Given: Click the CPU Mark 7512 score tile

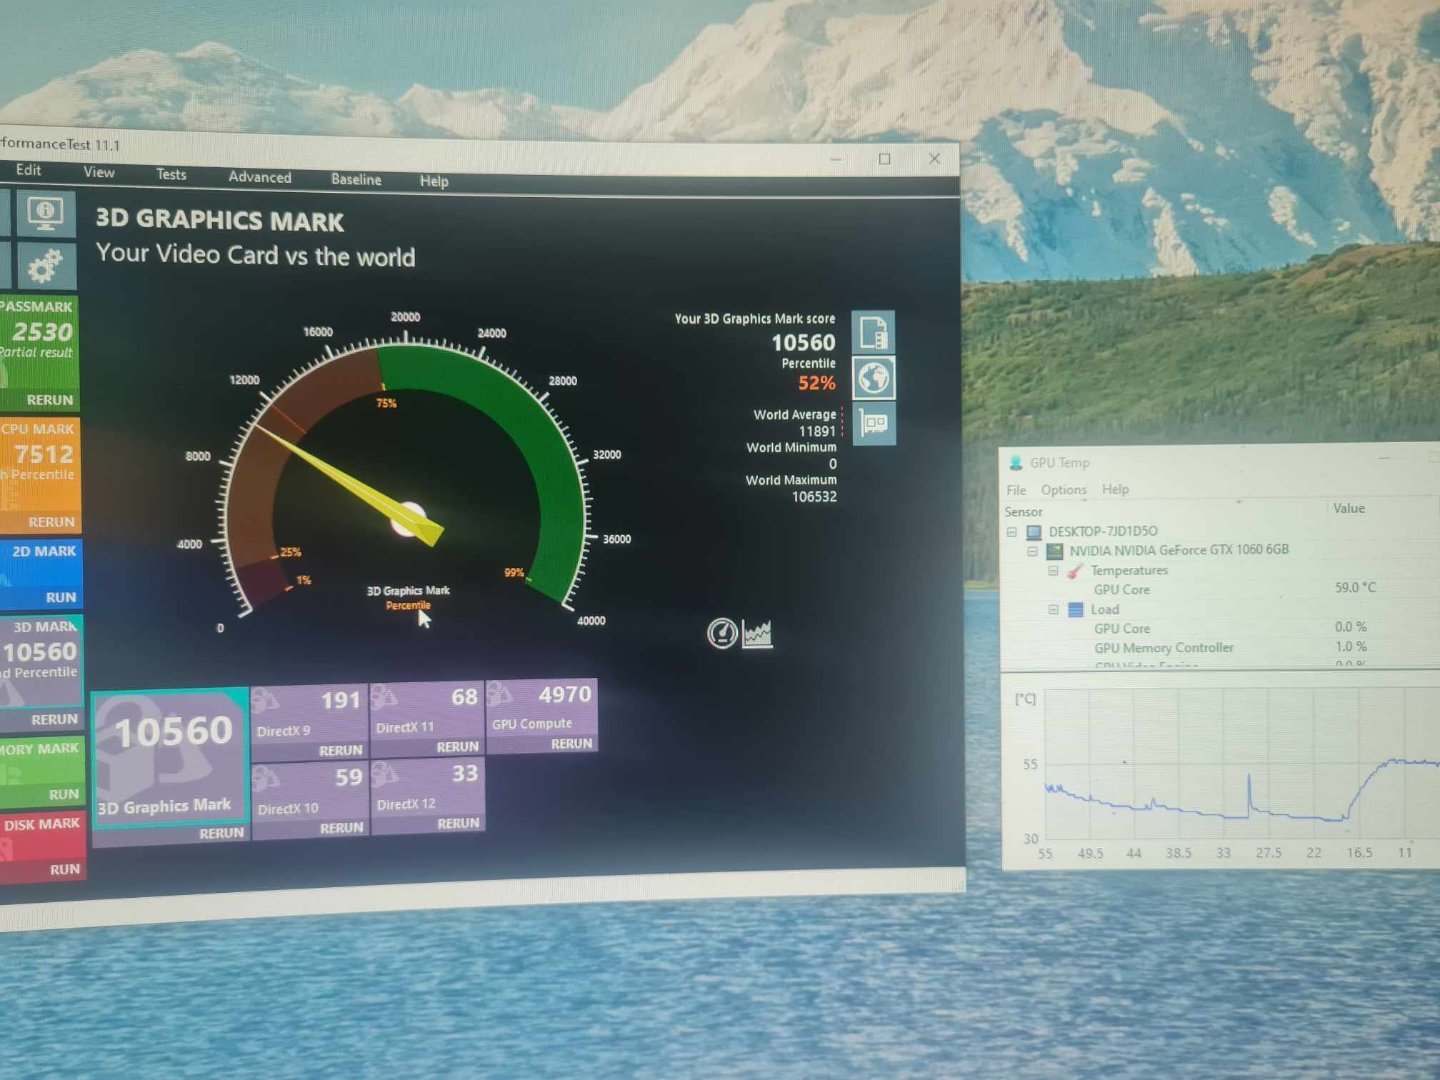Looking at the screenshot, I should [x=39, y=476].
